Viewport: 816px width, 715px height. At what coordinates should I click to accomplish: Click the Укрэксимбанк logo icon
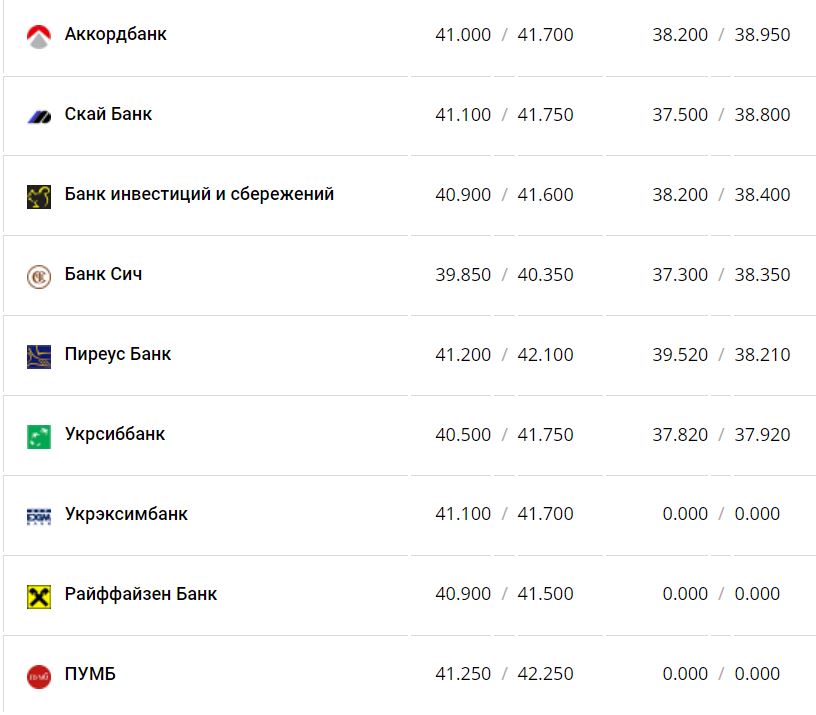coord(38,516)
